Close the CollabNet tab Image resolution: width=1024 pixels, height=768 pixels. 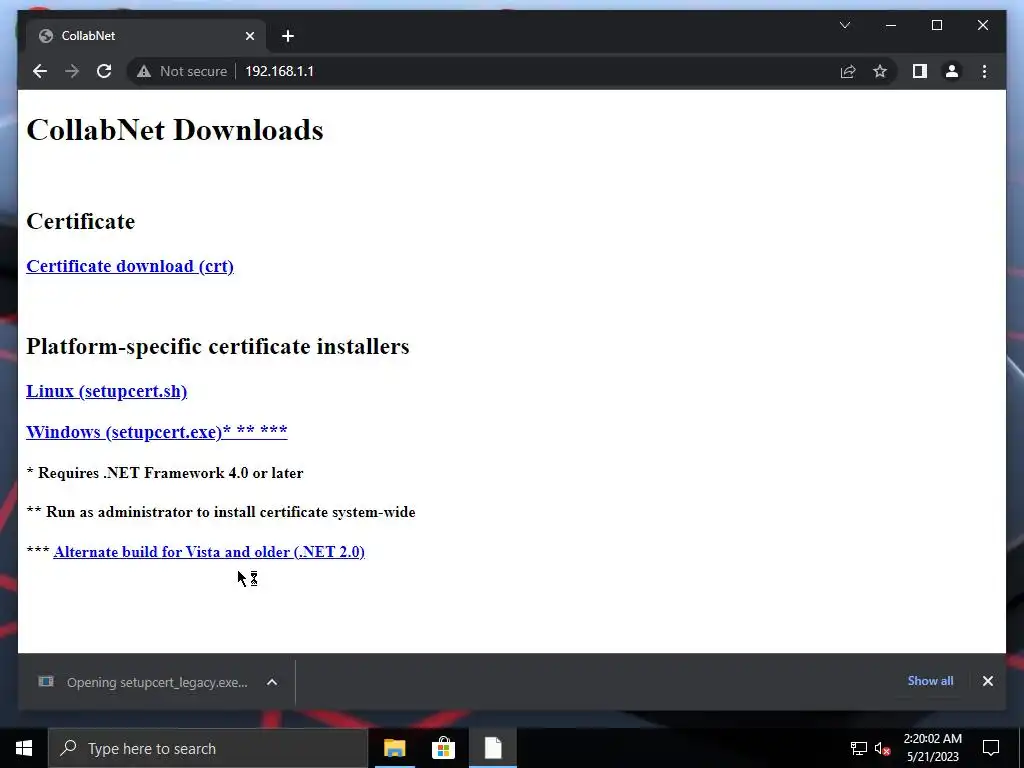coord(249,36)
